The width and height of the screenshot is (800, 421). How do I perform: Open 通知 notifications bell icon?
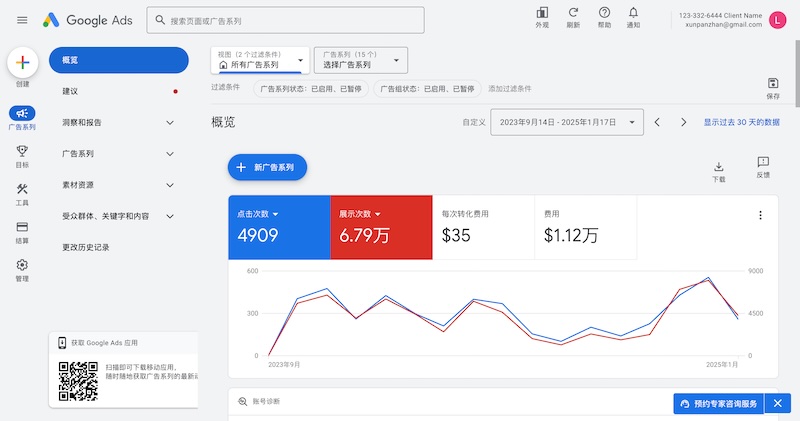coord(633,13)
